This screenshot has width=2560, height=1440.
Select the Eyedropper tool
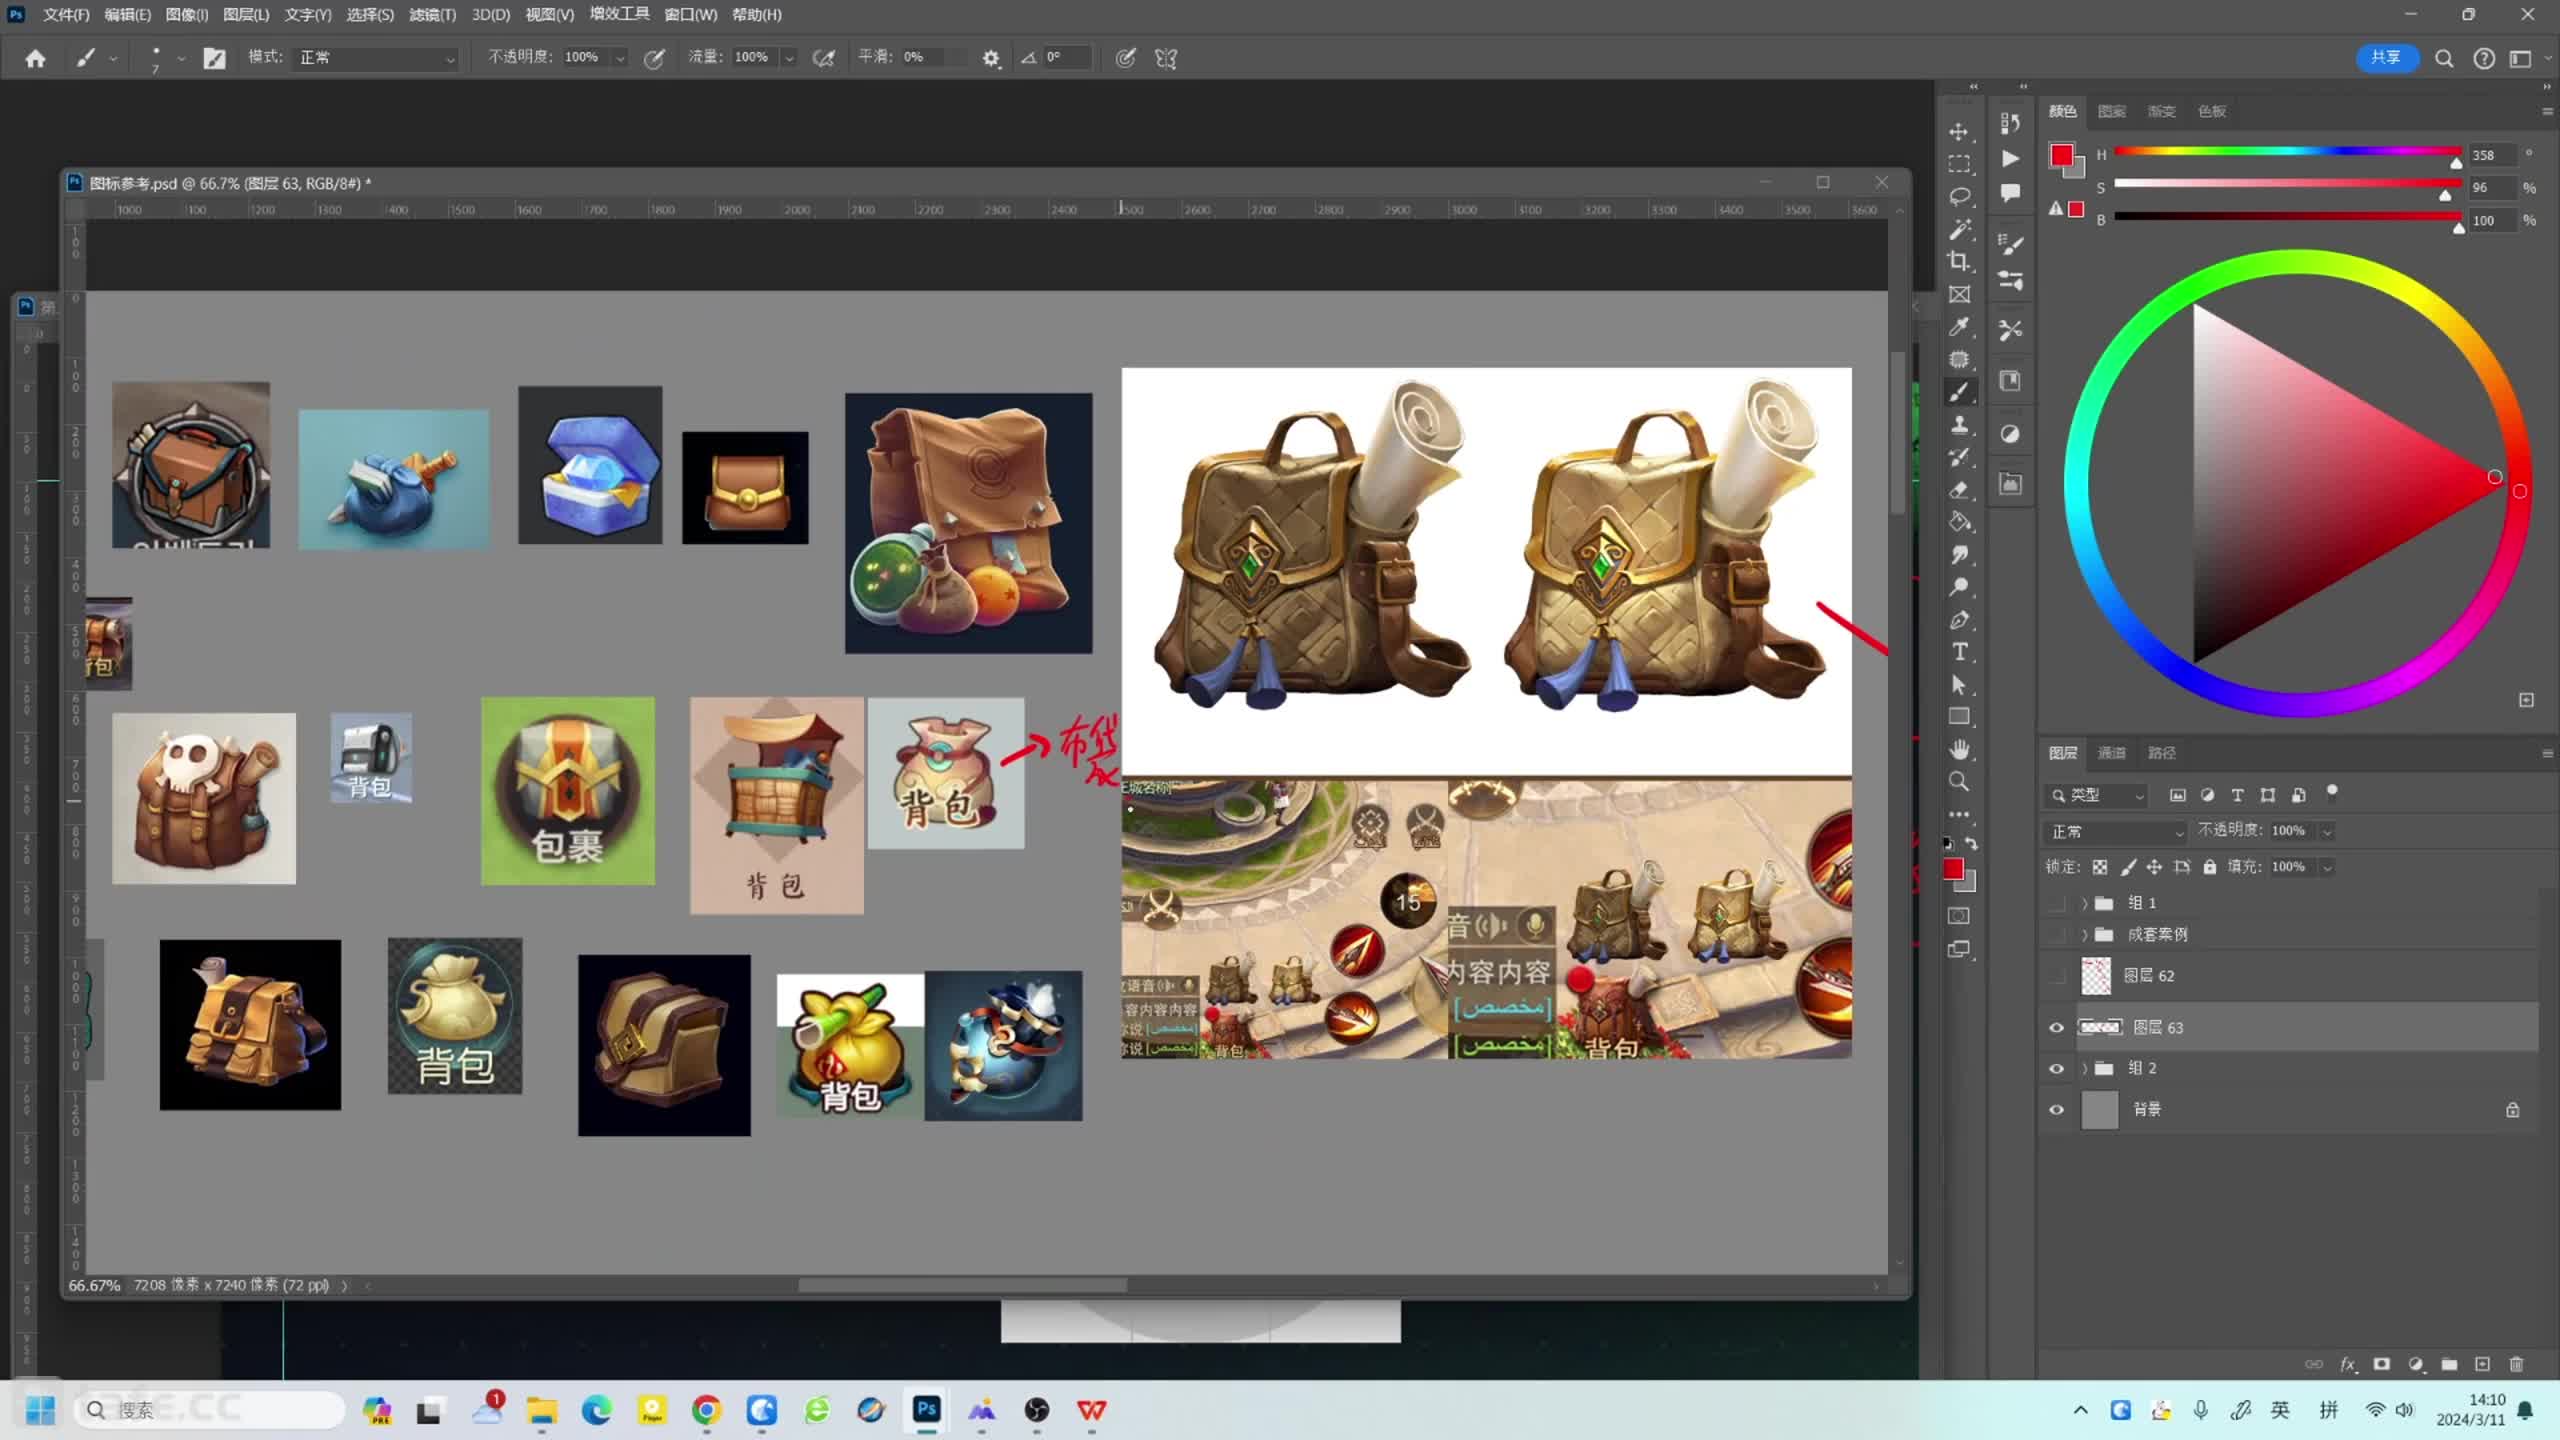pyautogui.click(x=1959, y=327)
